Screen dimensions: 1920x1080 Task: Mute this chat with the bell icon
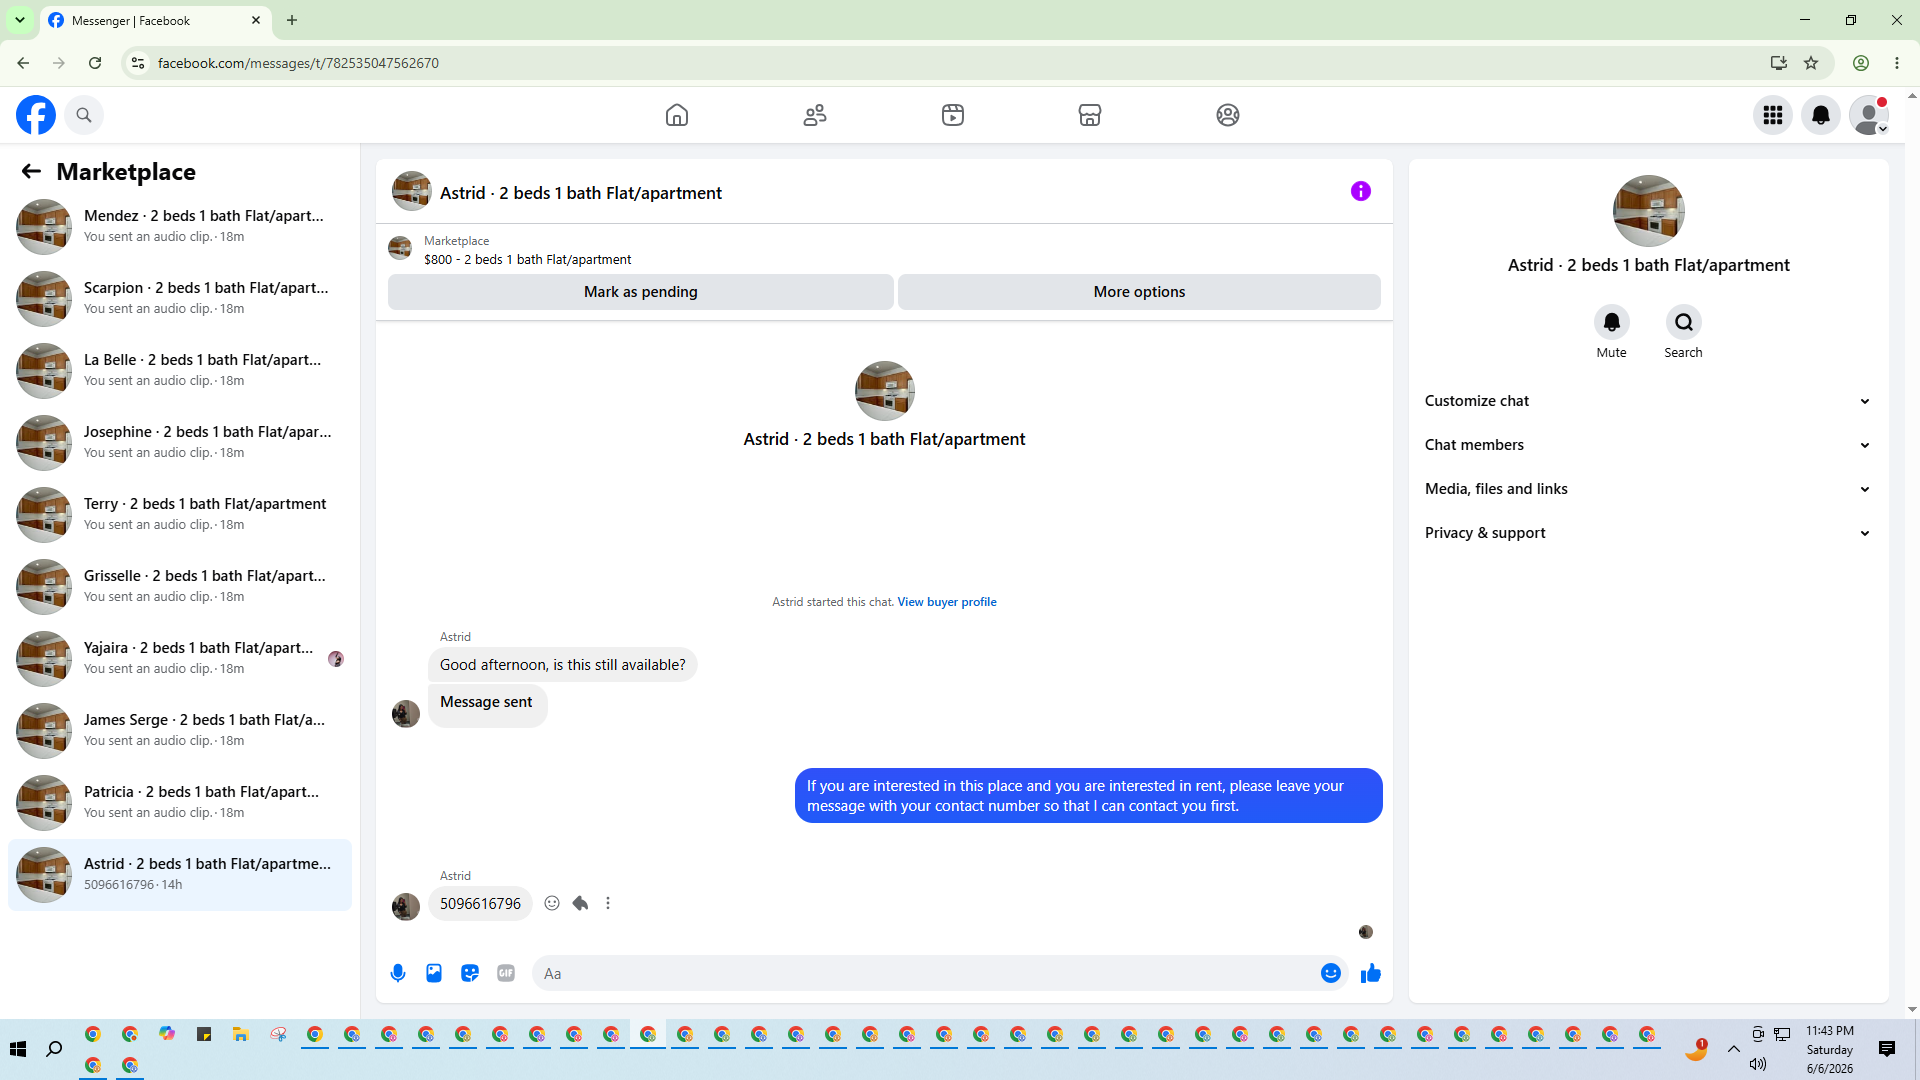coord(1612,322)
